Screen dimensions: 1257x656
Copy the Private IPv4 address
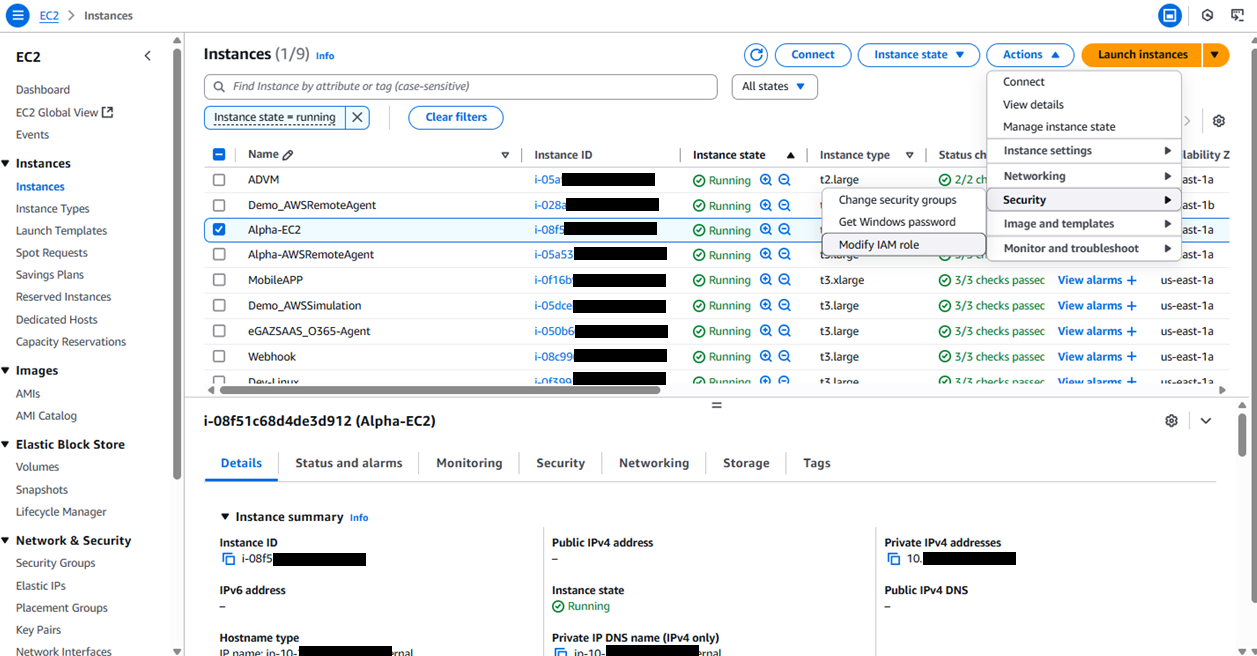[893, 559]
